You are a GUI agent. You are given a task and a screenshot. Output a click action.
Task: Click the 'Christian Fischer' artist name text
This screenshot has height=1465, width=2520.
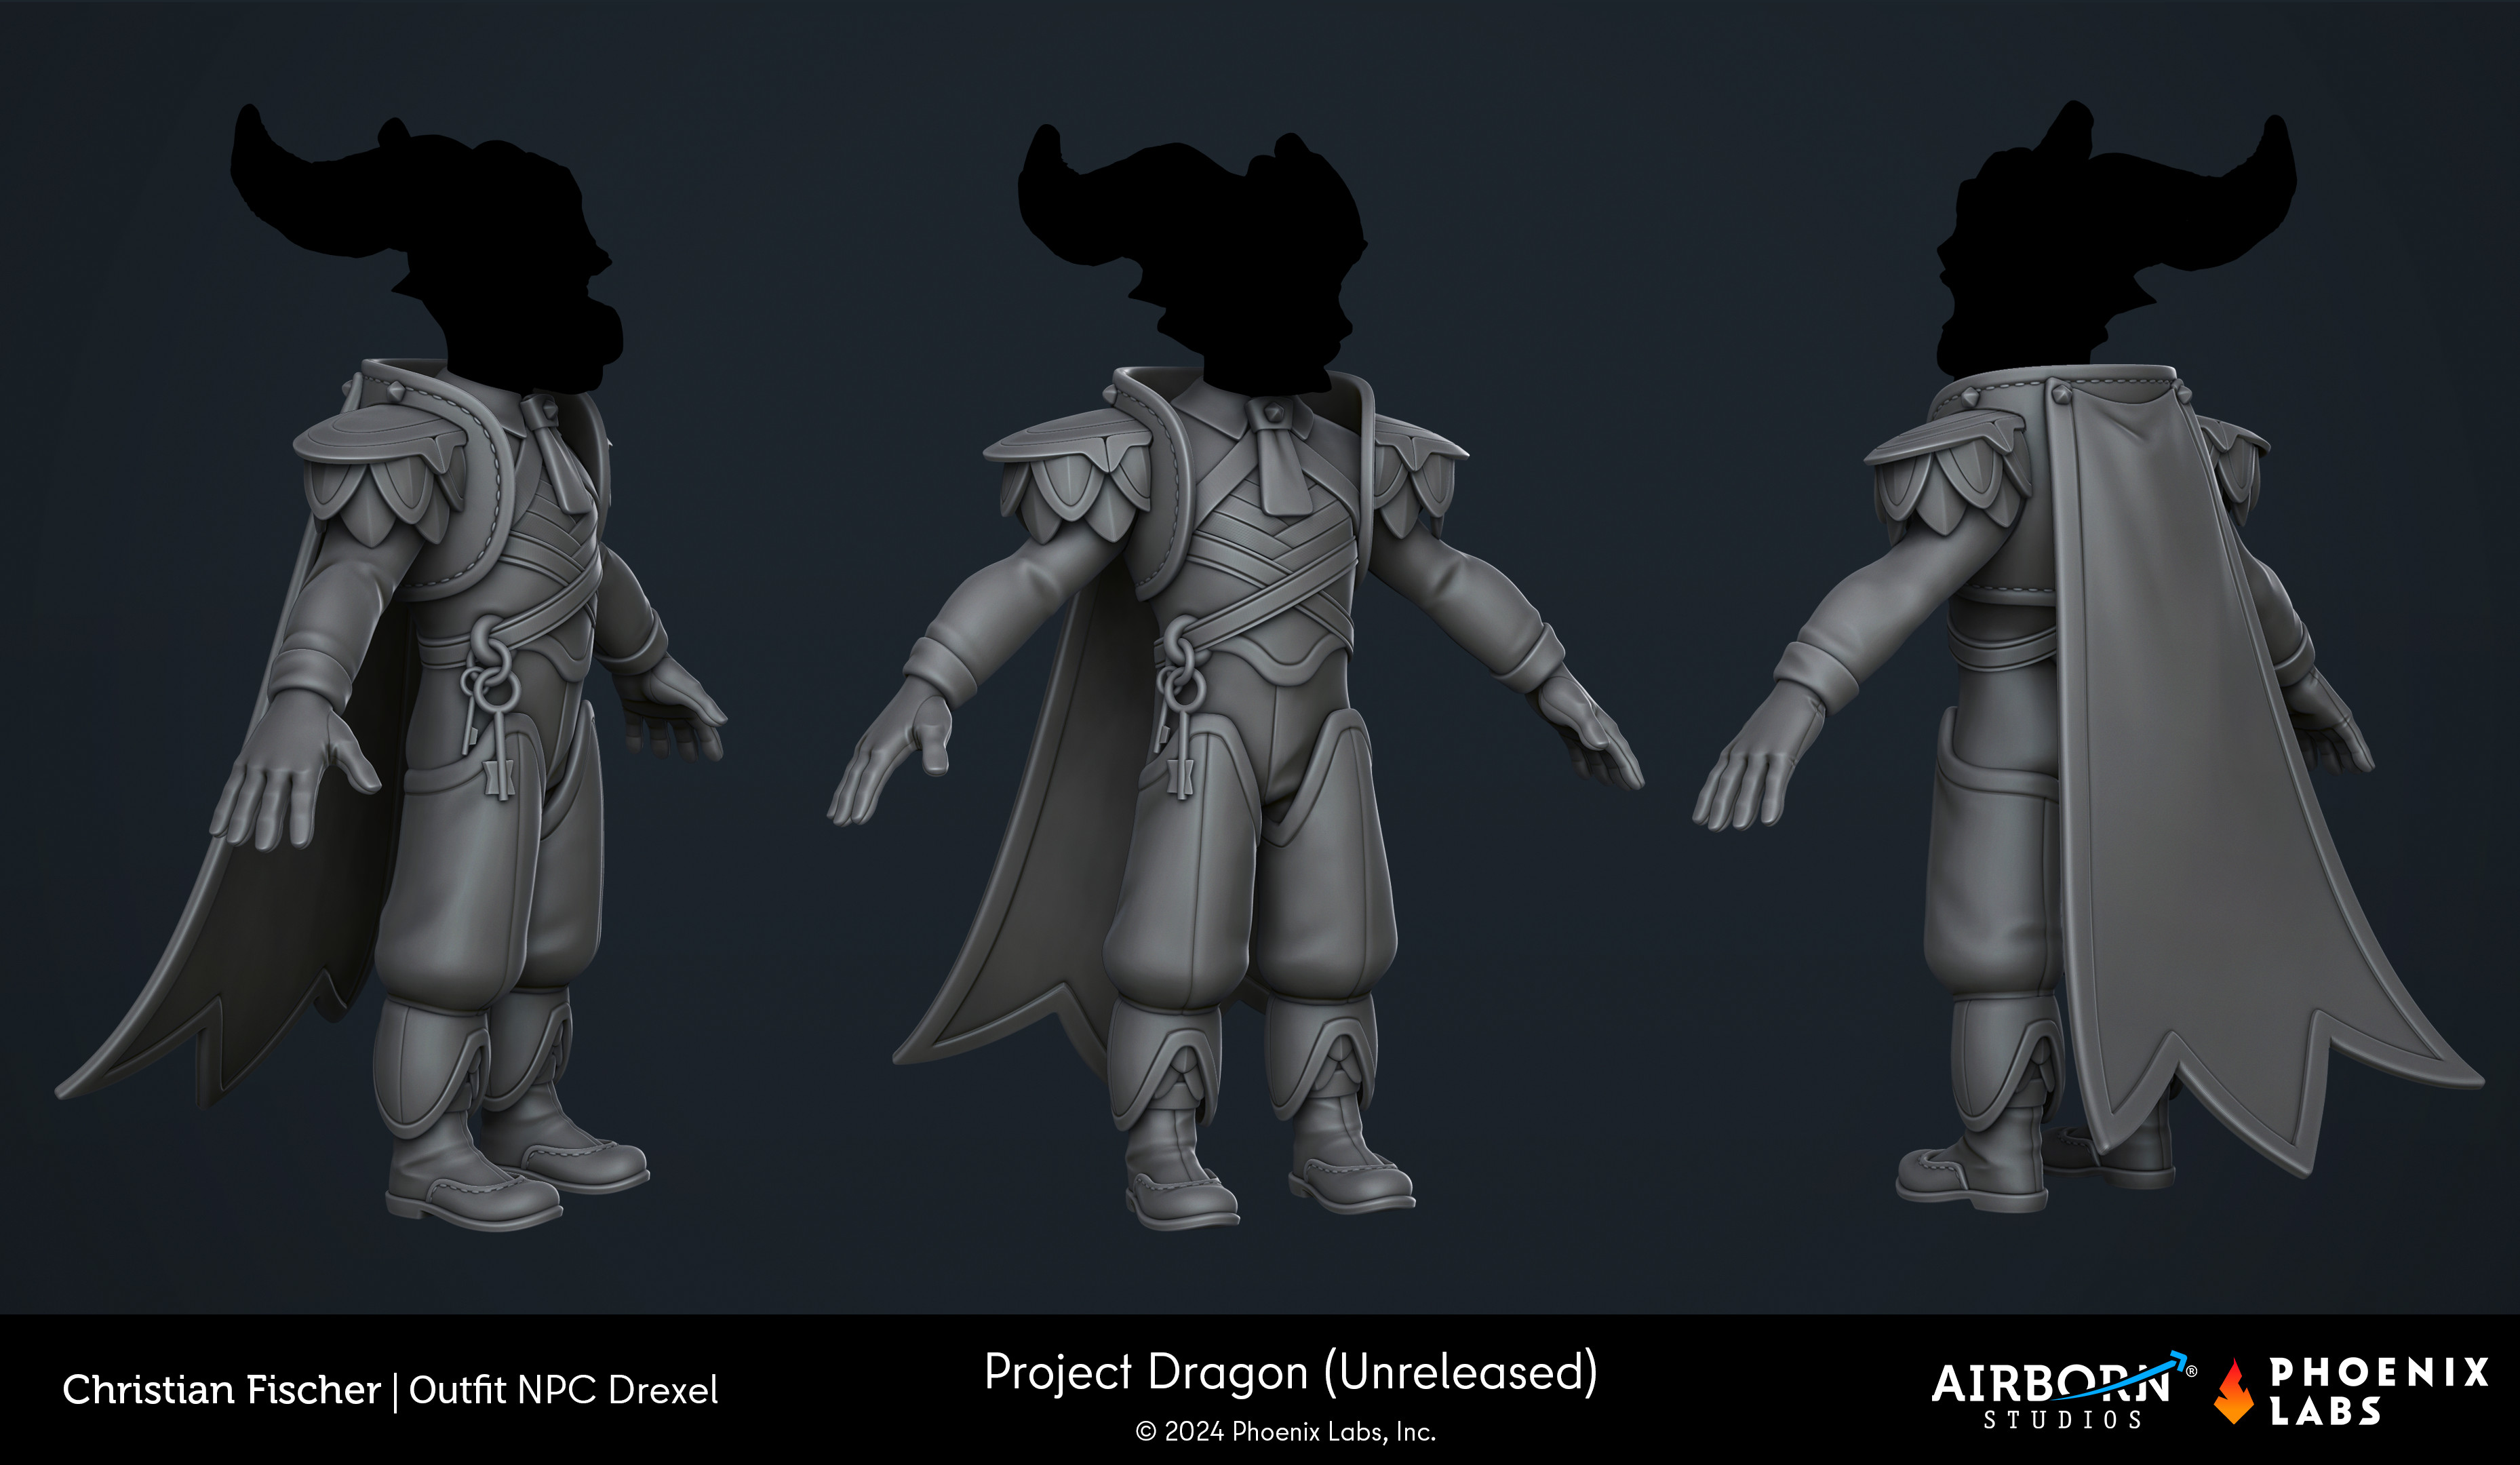221,1390
